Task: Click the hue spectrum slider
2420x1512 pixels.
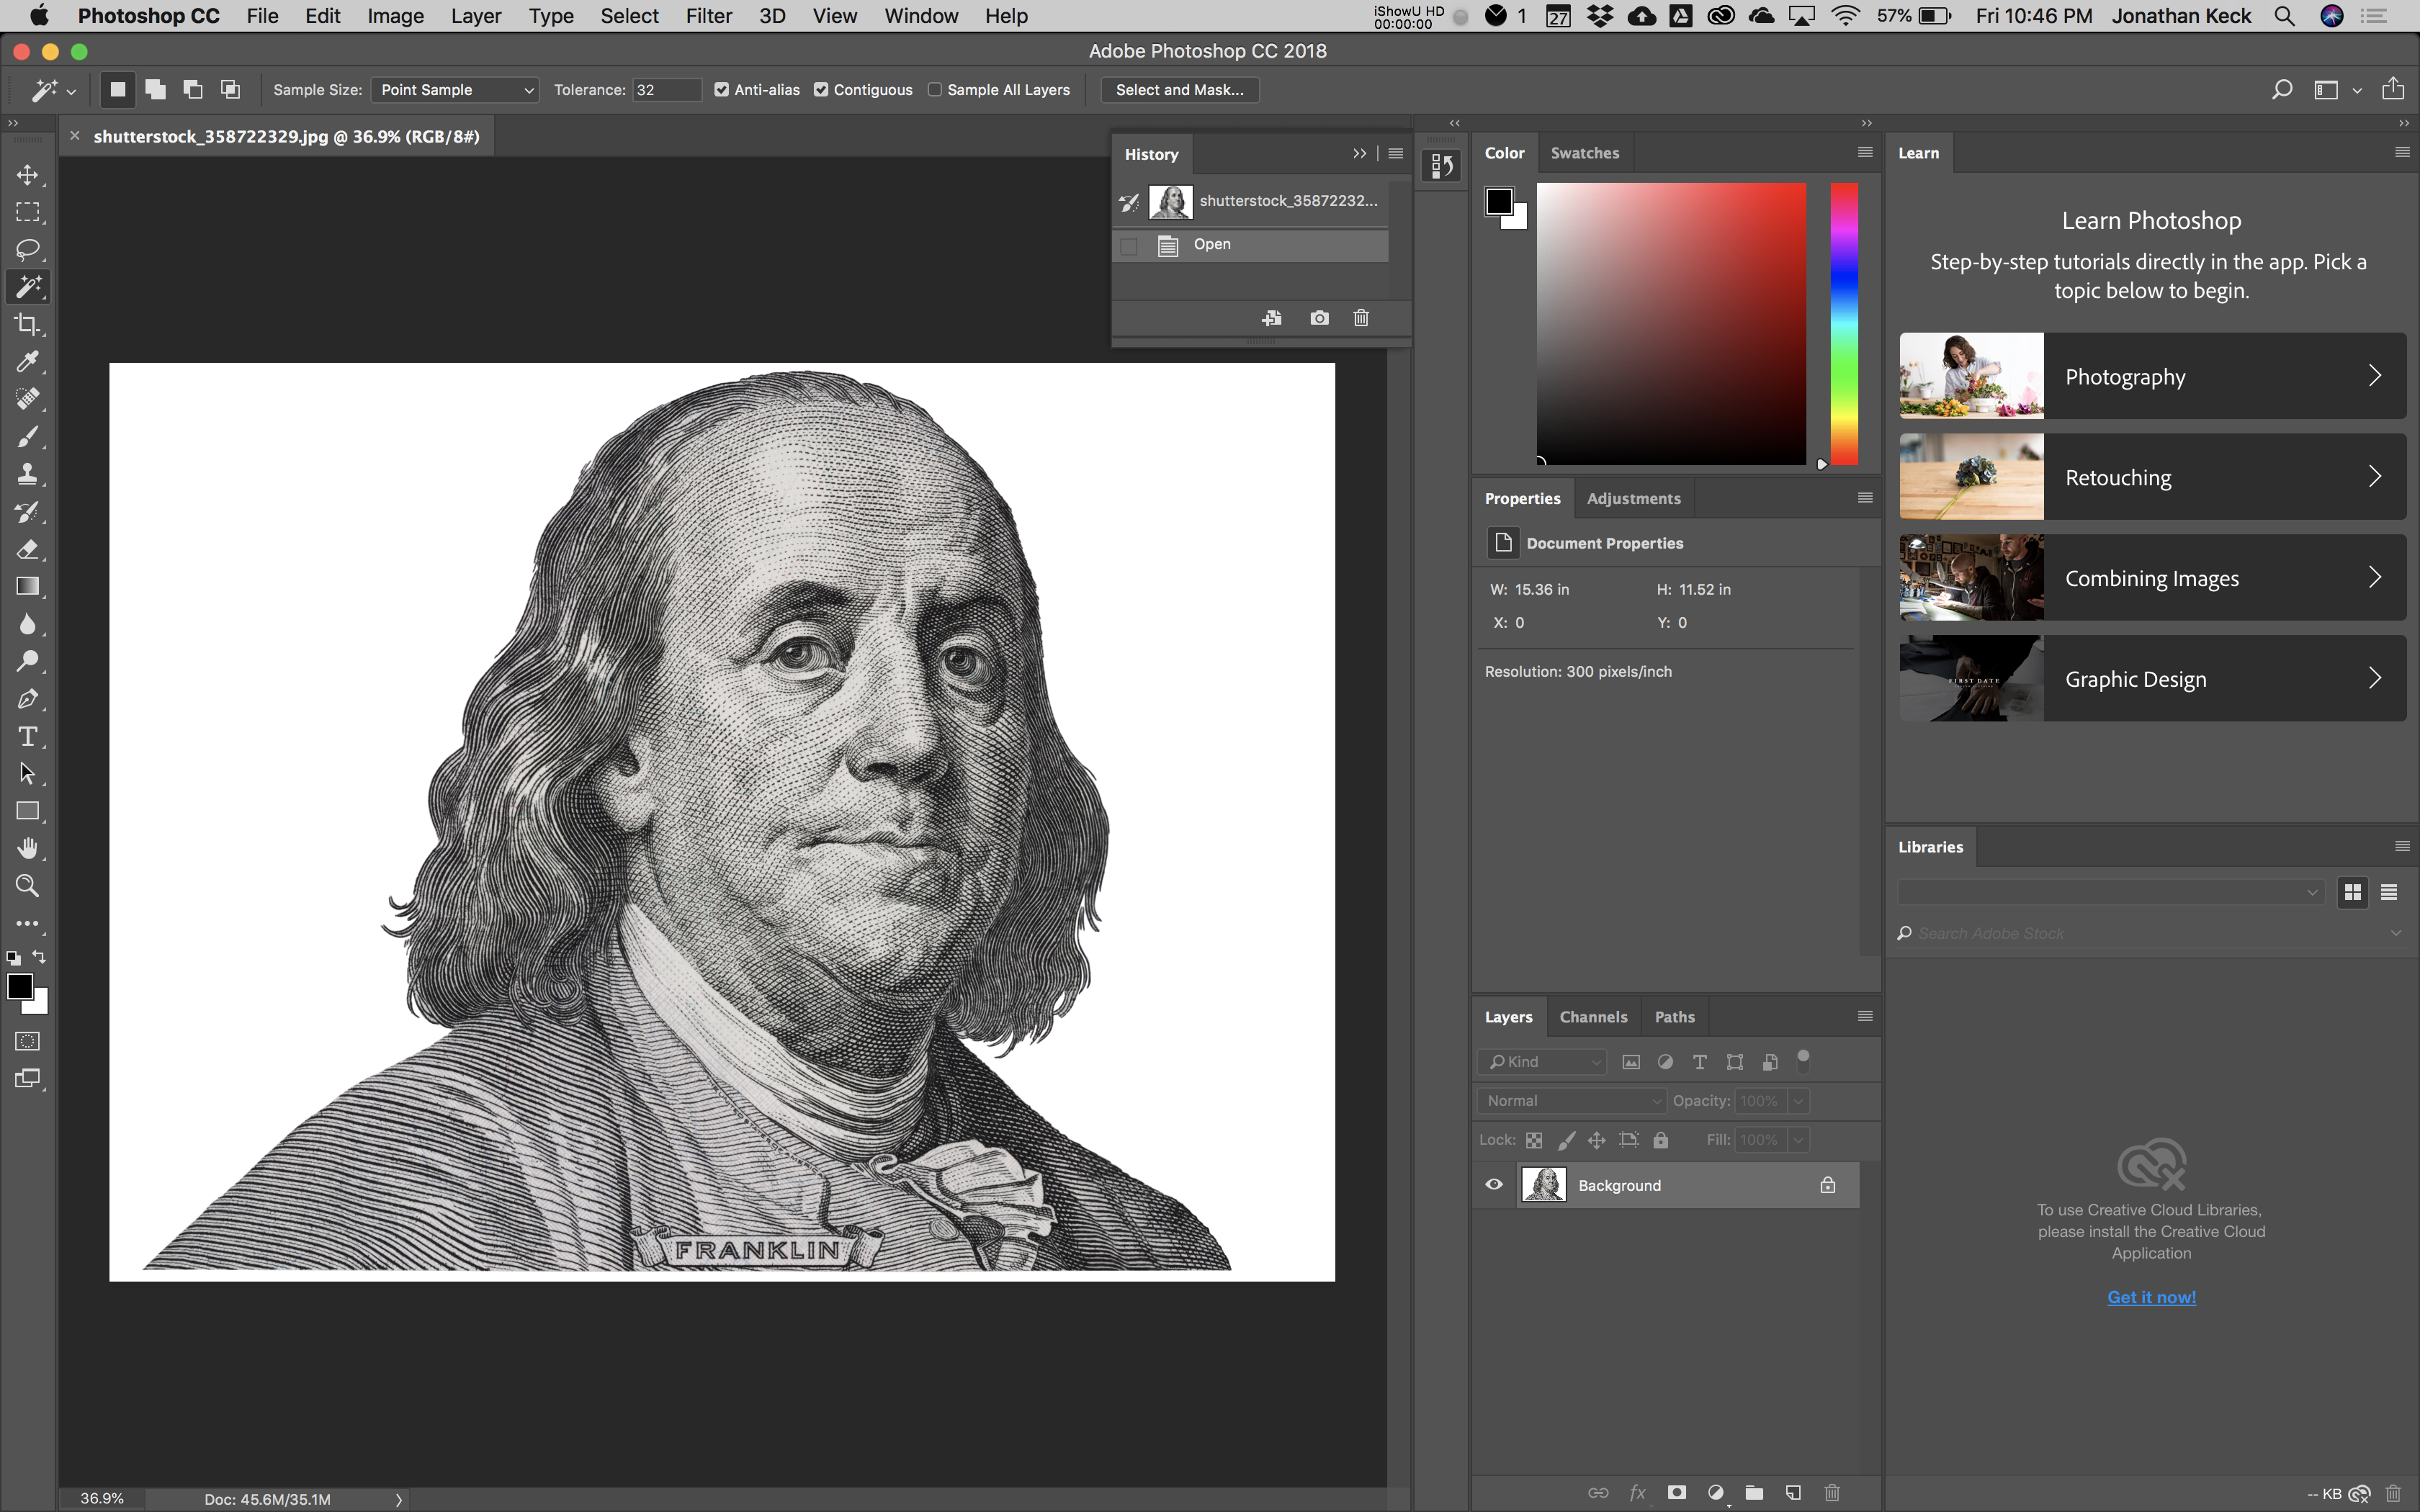Action: (x=1844, y=324)
